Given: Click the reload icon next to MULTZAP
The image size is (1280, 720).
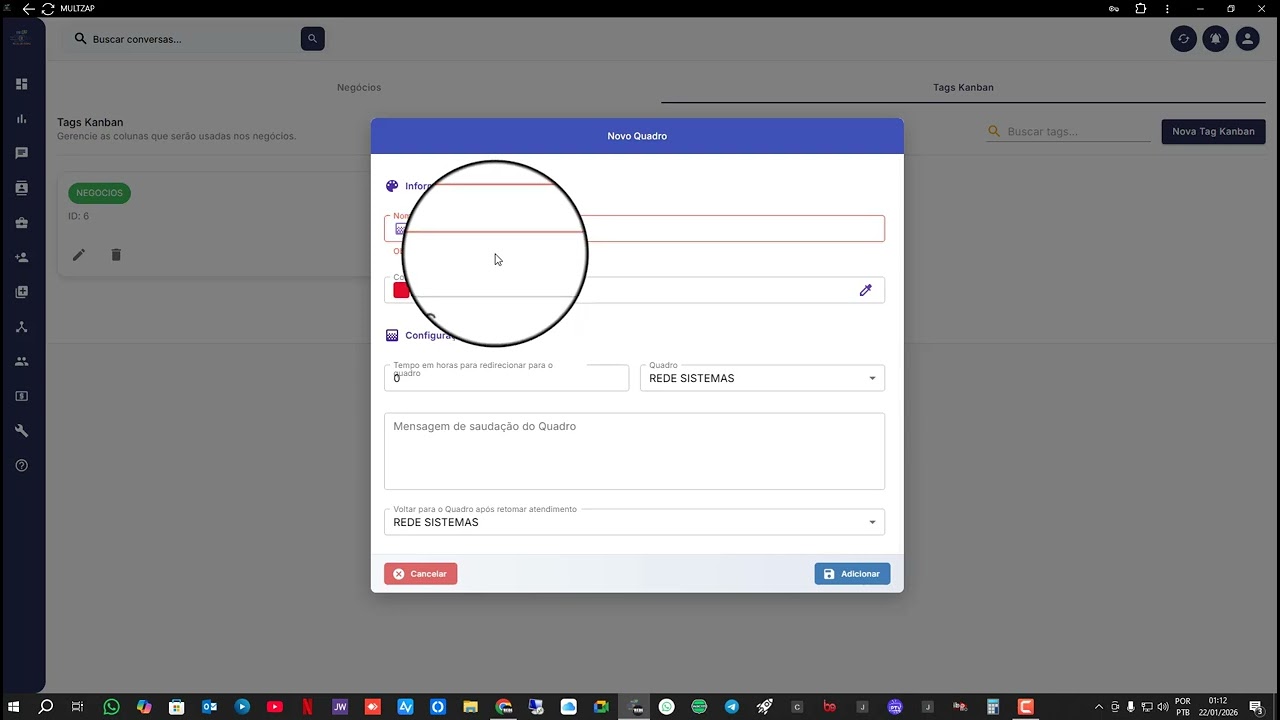Looking at the screenshot, I should pyautogui.click(x=47, y=9).
